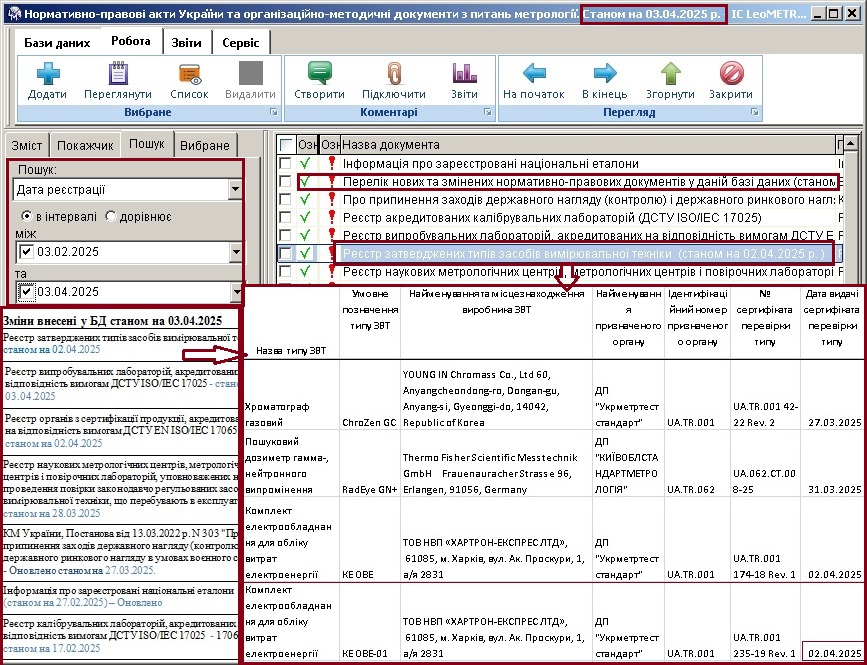The height and width of the screenshot is (665, 867).
Task: Click the Підключити paperclip icon
Action: (x=394, y=75)
